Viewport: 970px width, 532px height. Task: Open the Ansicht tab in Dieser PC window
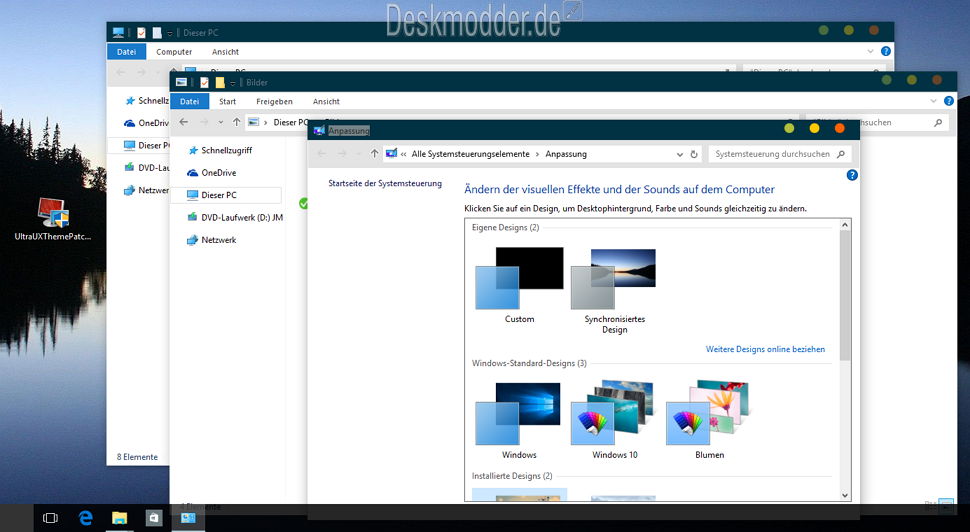click(x=225, y=51)
